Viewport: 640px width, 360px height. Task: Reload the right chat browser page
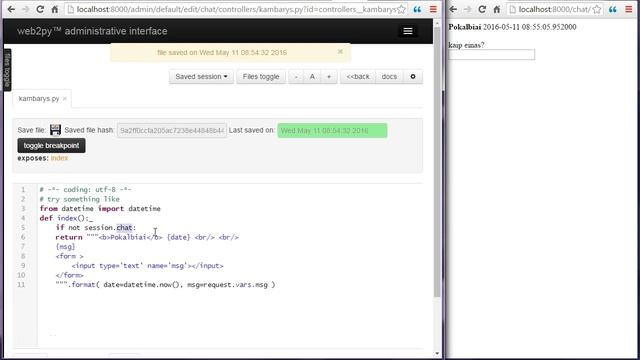coord(482,9)
